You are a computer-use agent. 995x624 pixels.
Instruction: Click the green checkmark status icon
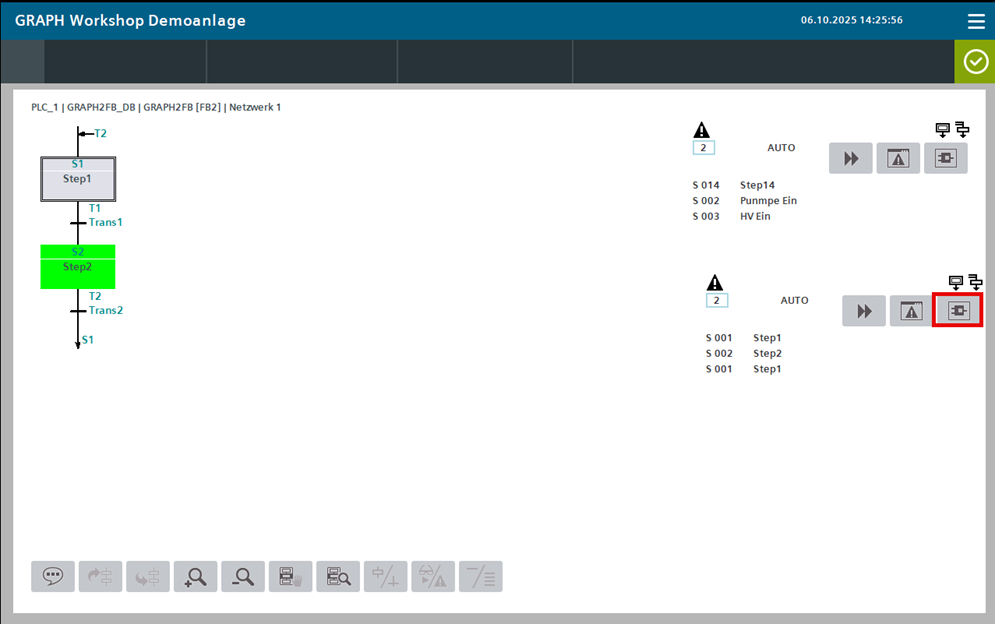(x=975, y=62)
